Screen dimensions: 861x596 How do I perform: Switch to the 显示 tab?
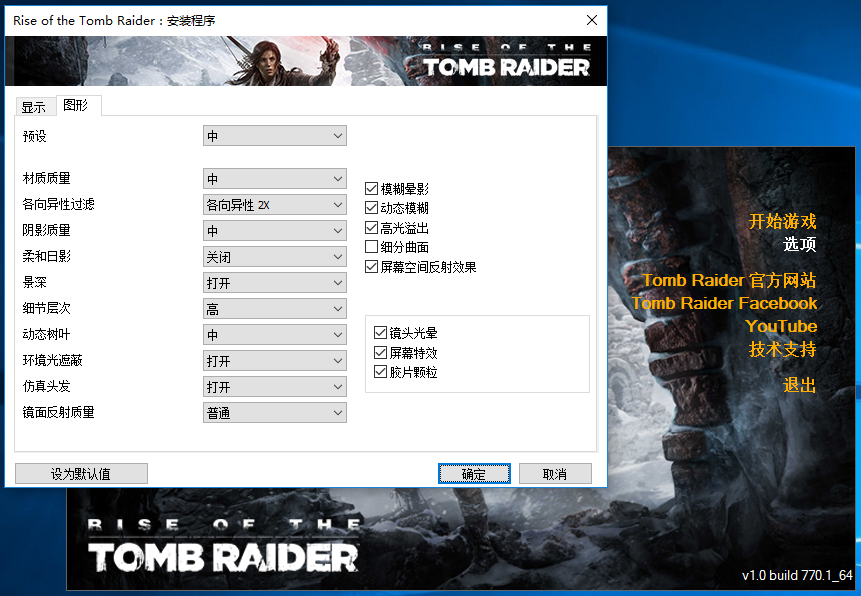pyautogui.click(x=35, y=107)
